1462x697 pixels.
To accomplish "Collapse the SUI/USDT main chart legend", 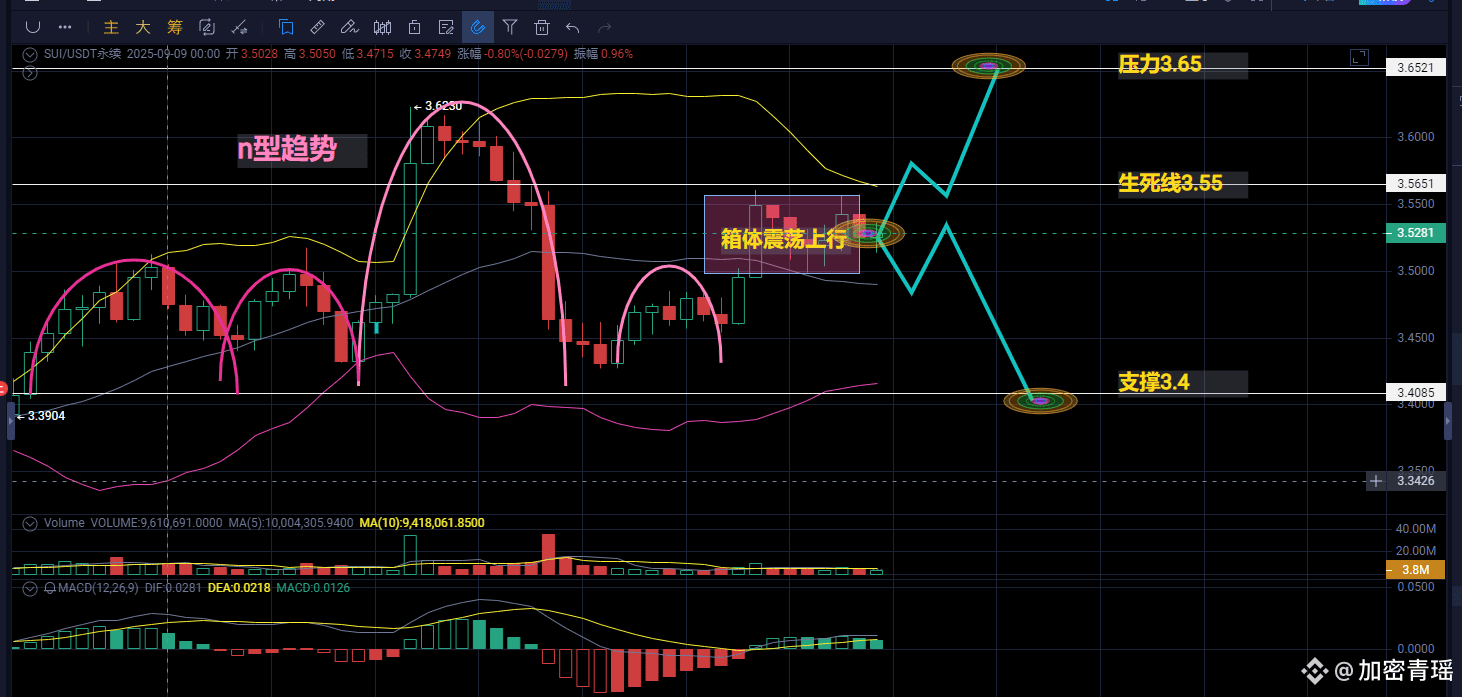I will 30,54.
